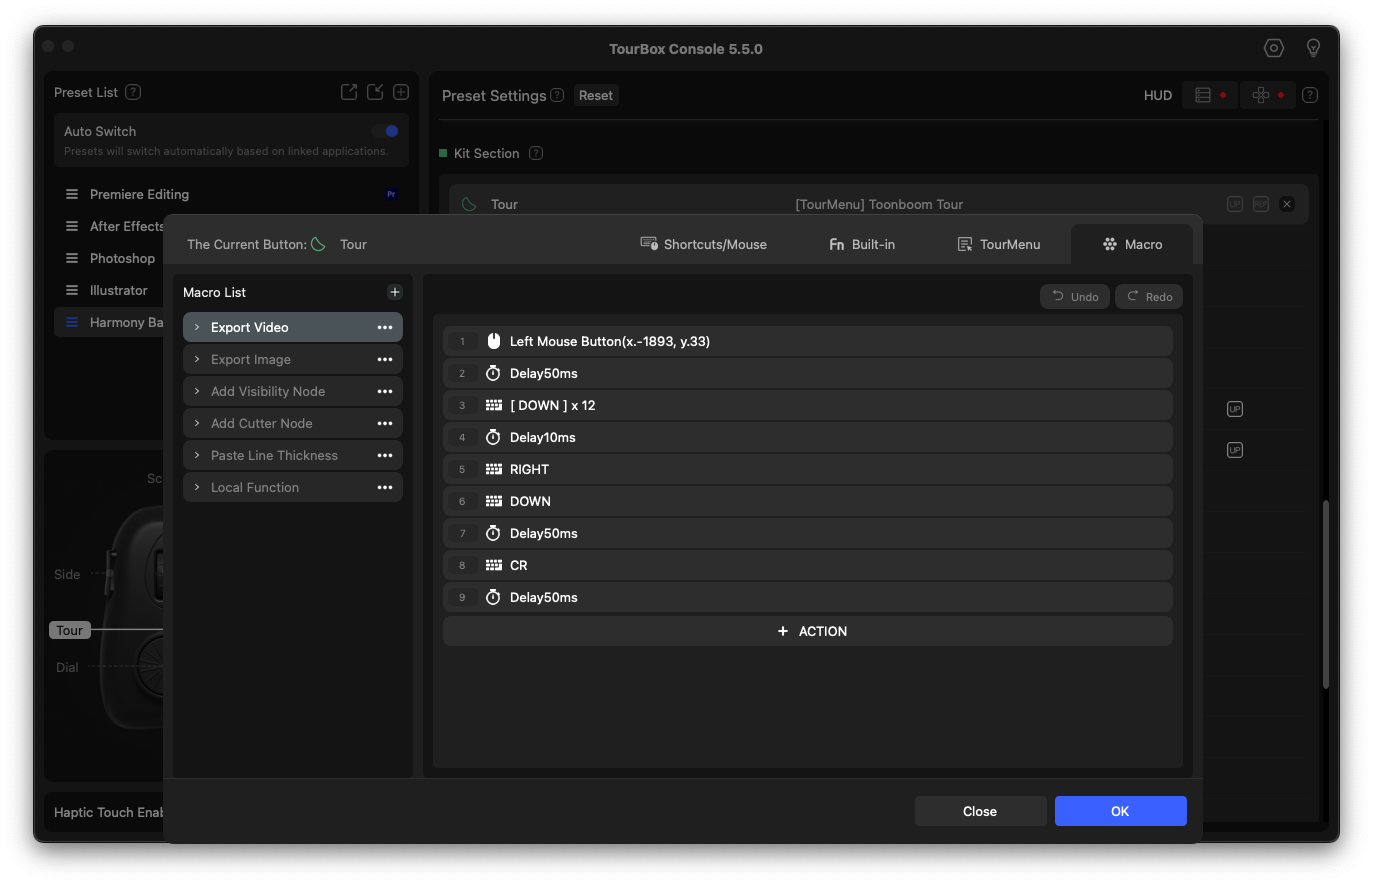Click the export preset icon
The height and width of the screenshot is (884, 1373).
pyautogui.click(x=349, y=92)
